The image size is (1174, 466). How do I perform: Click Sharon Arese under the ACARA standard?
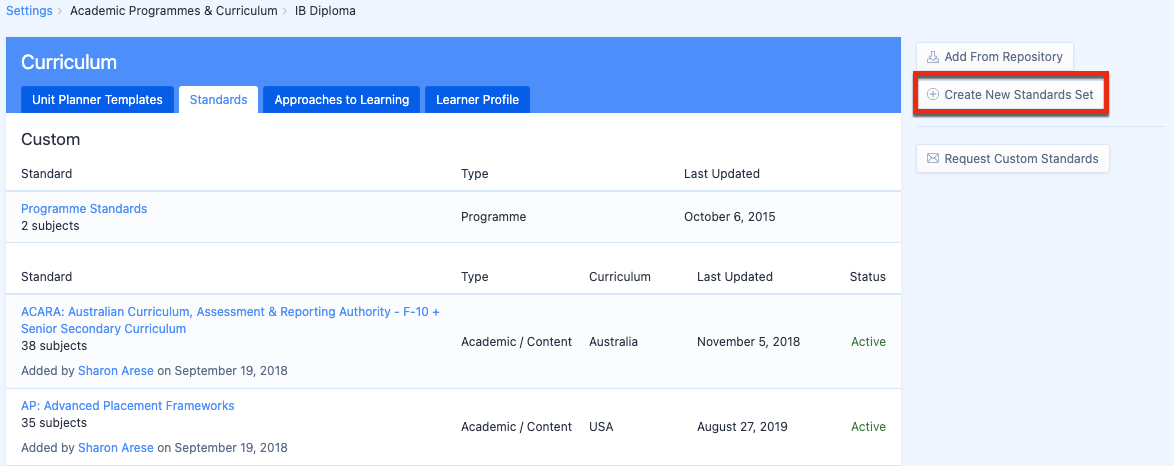point(116,371)
